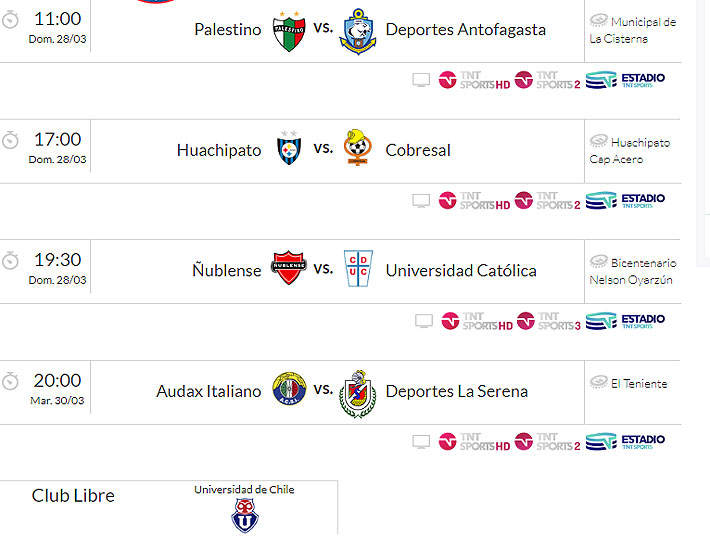The height and width of the screenshot is (536, 710).
Task: Click the Deportes La Serena team crest
Action: [x=358, y=392]
